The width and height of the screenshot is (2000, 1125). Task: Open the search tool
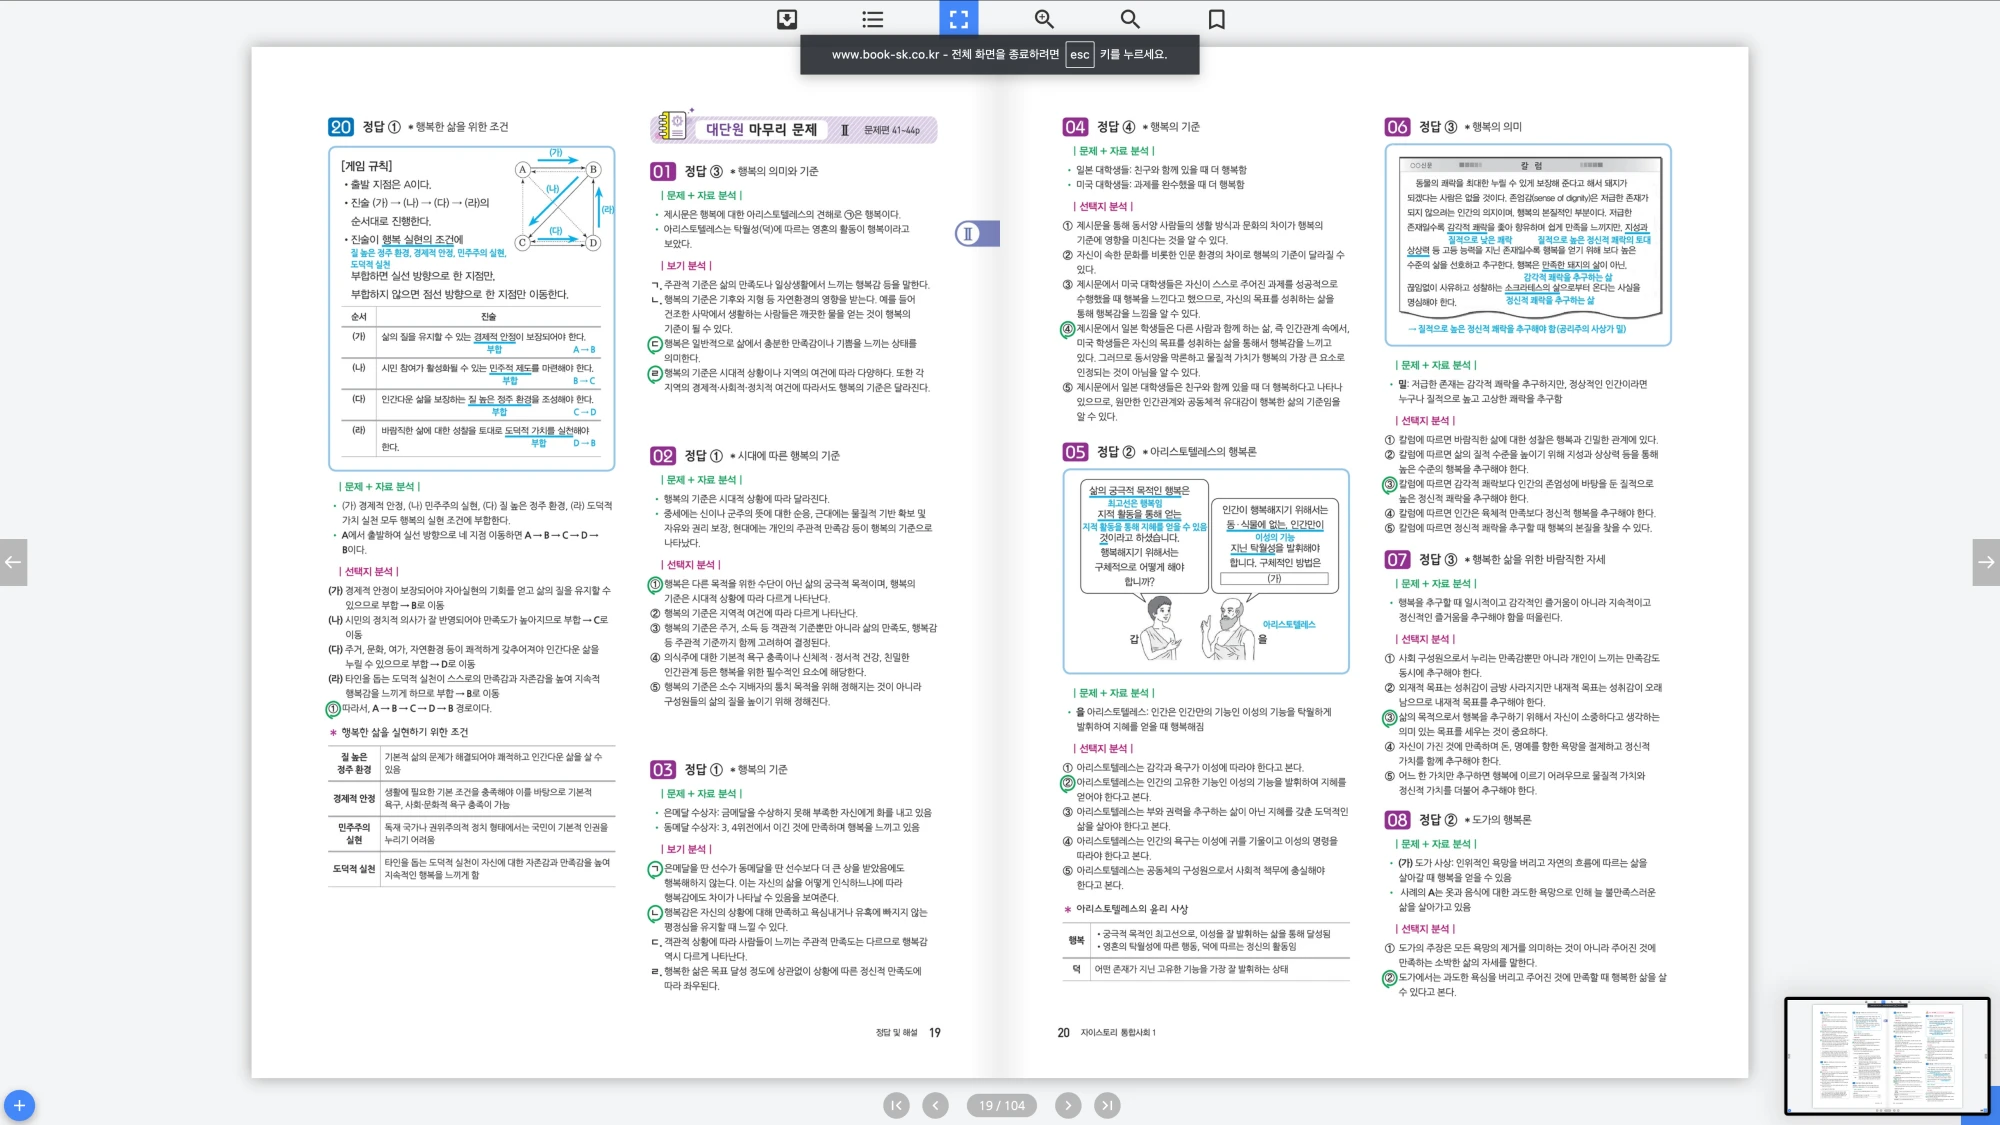[1130, 19]
